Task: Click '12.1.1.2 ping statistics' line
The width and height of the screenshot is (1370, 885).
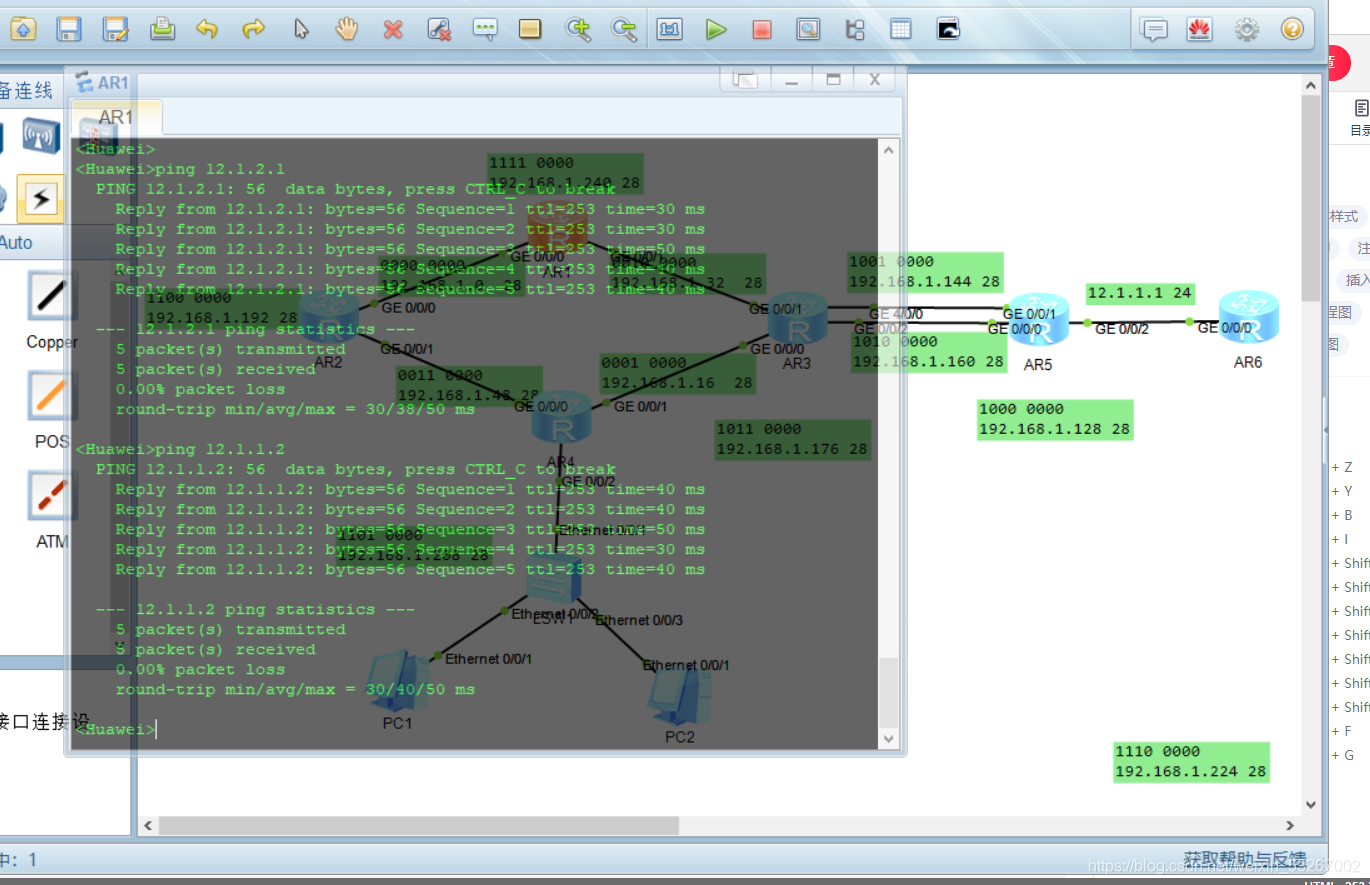Action: pos(255,610)
